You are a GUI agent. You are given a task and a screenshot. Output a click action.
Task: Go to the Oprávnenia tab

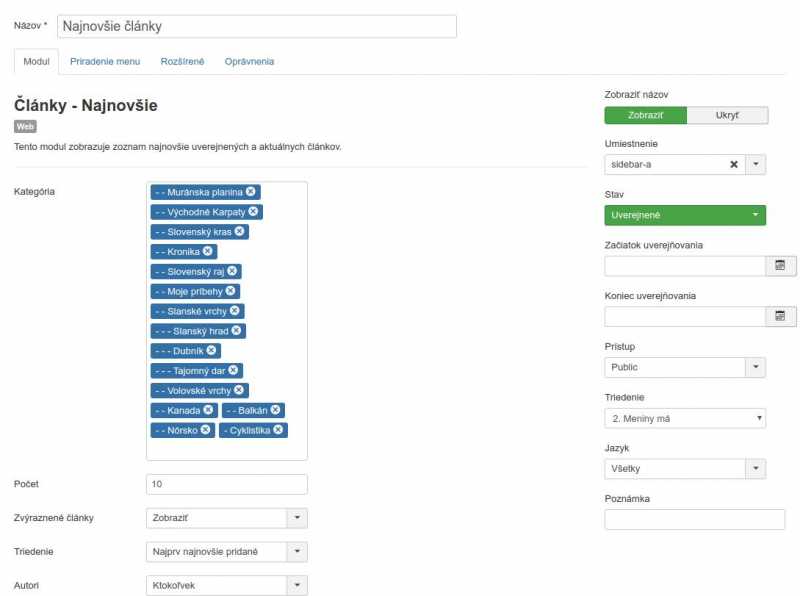pos(249,61)
